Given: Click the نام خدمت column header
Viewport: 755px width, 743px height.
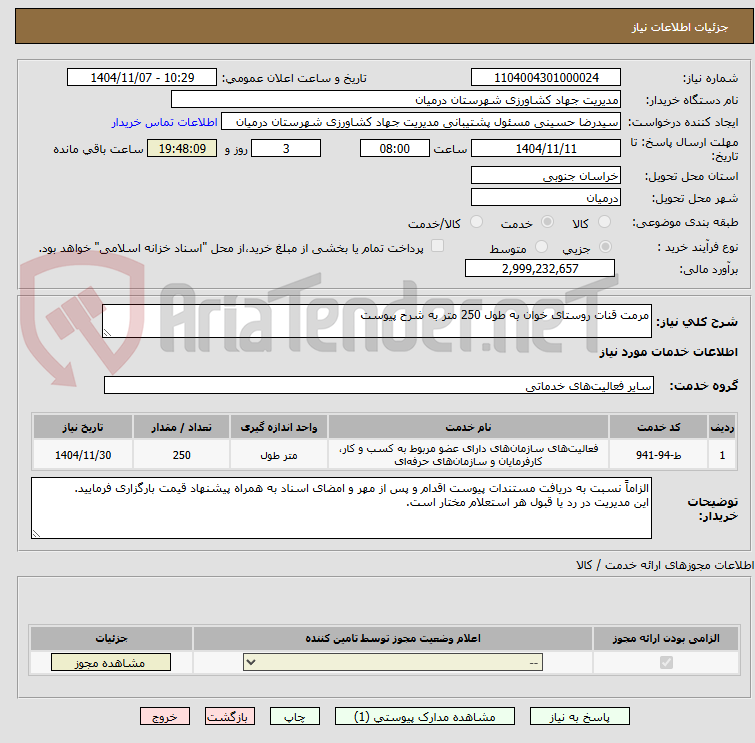Looking at the screenshot, I should tap(469, 427).
